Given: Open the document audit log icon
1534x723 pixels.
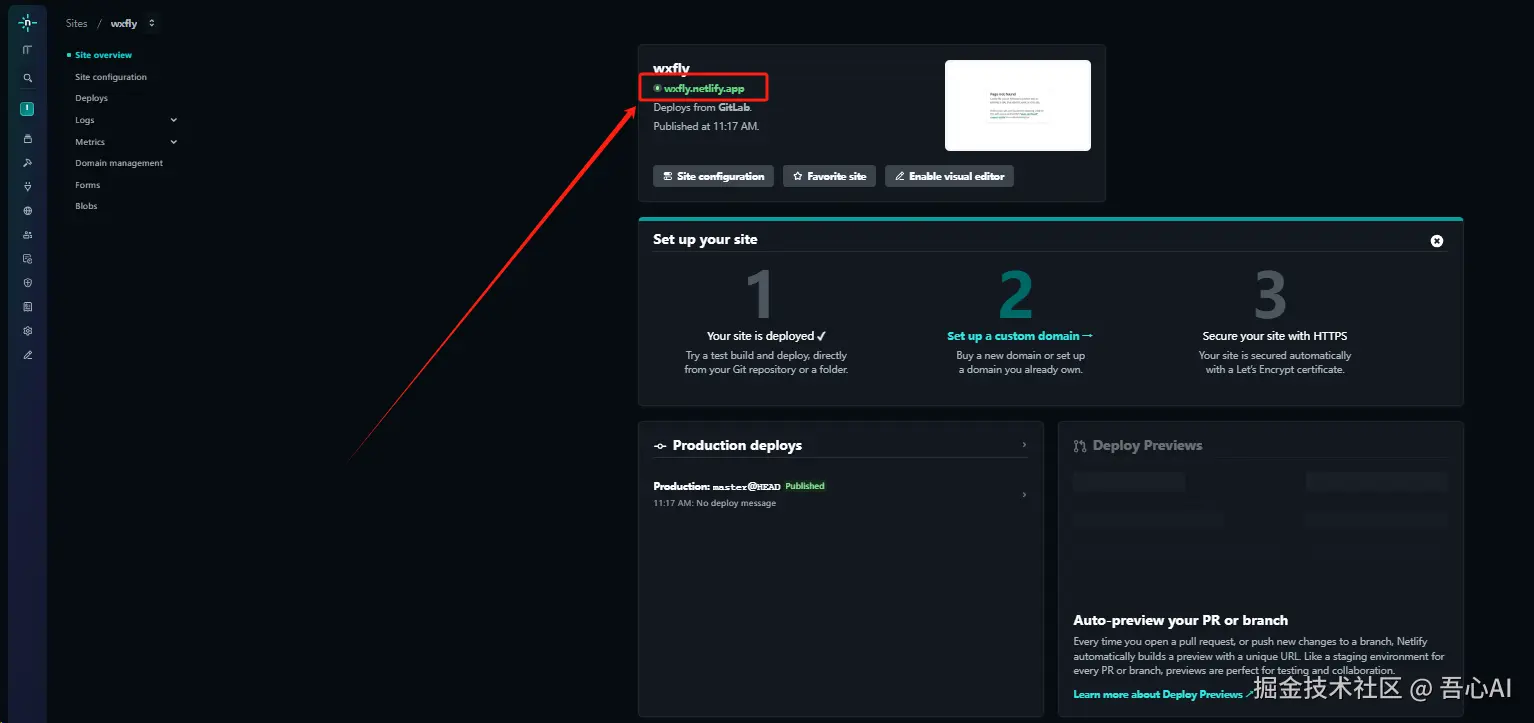Looking at the screenshot, I should 28,259.
